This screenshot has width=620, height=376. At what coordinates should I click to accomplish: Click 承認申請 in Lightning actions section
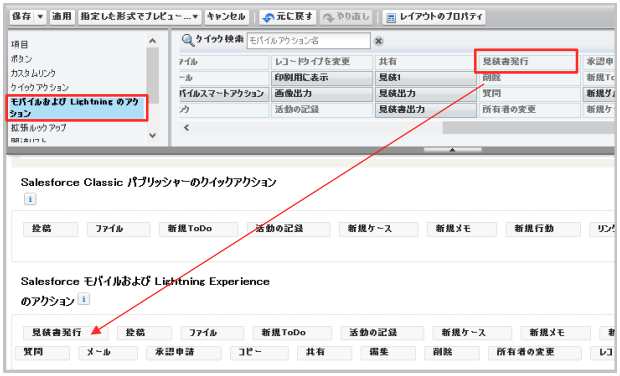point(183,352)
